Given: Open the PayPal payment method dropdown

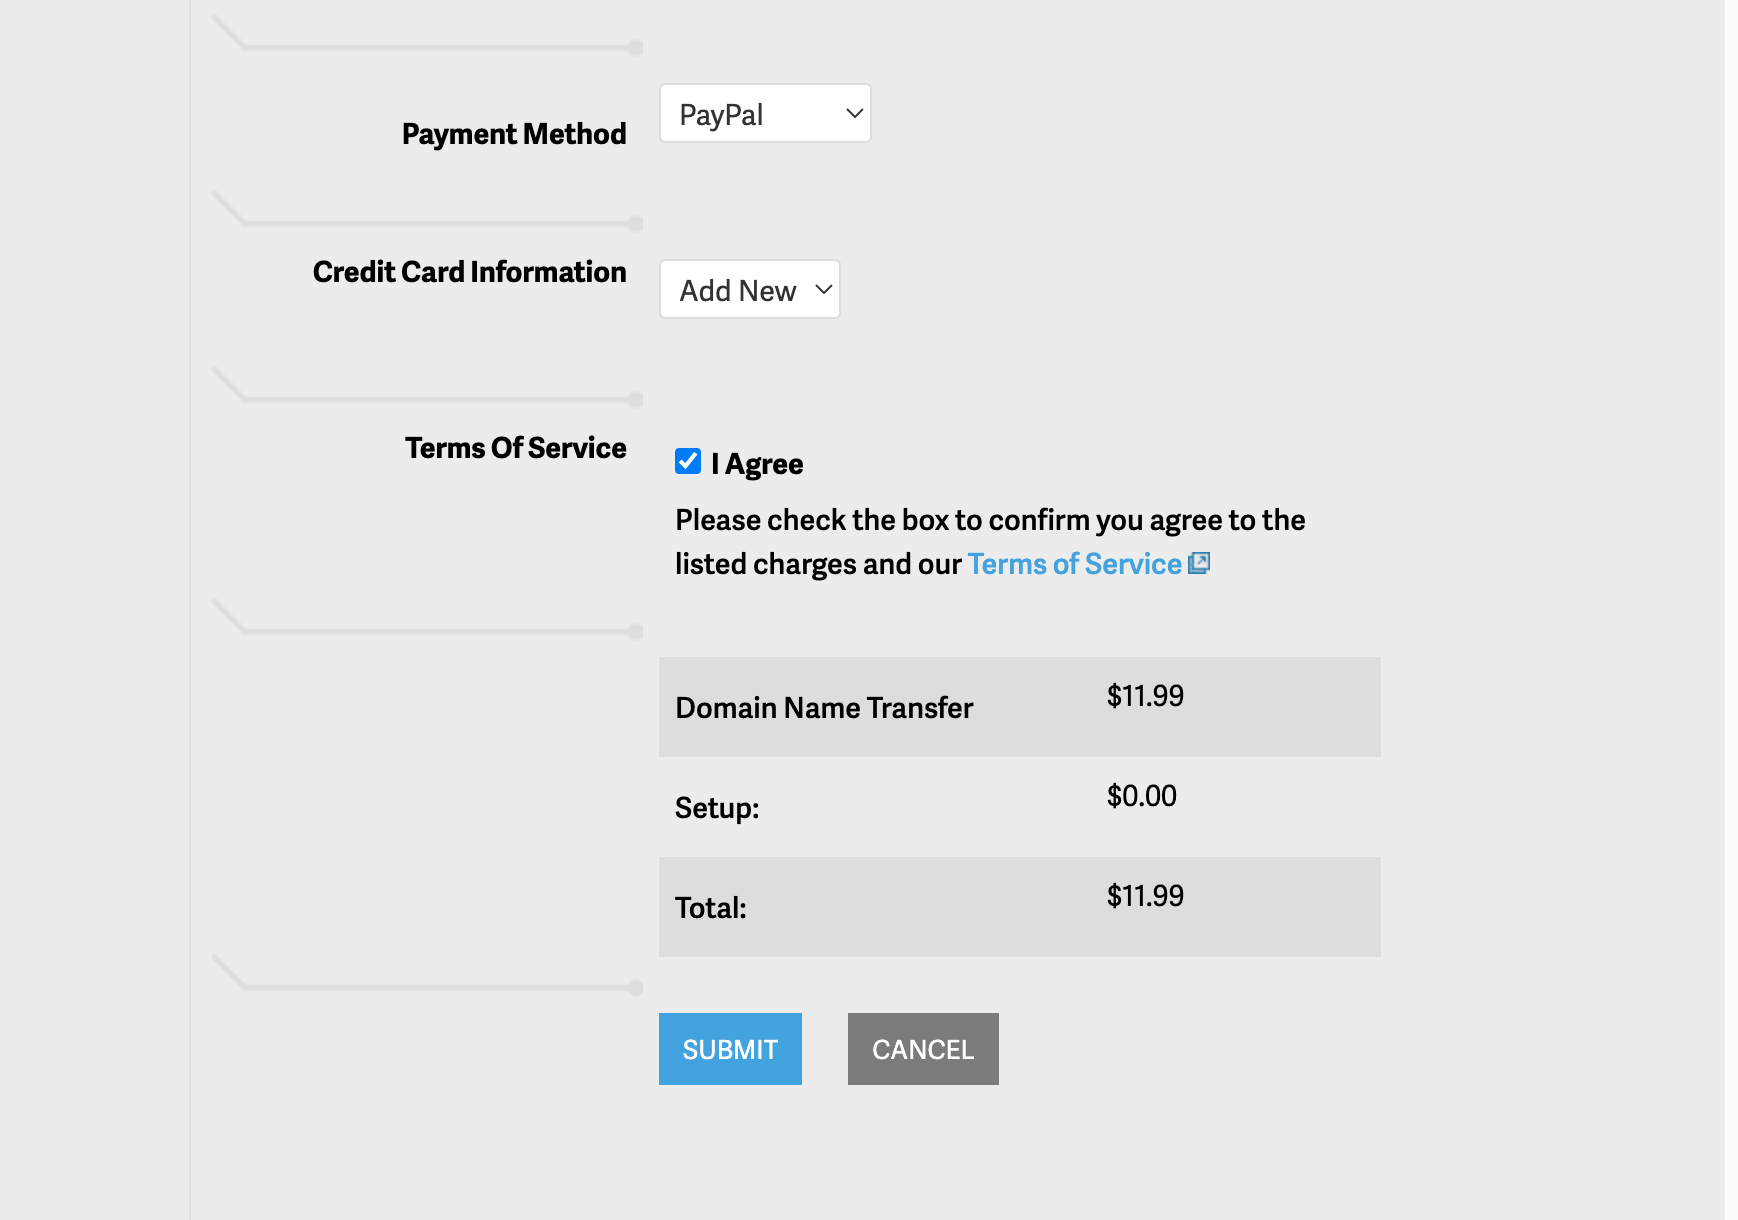Looking at the screenshot, I should click(764, 114).
